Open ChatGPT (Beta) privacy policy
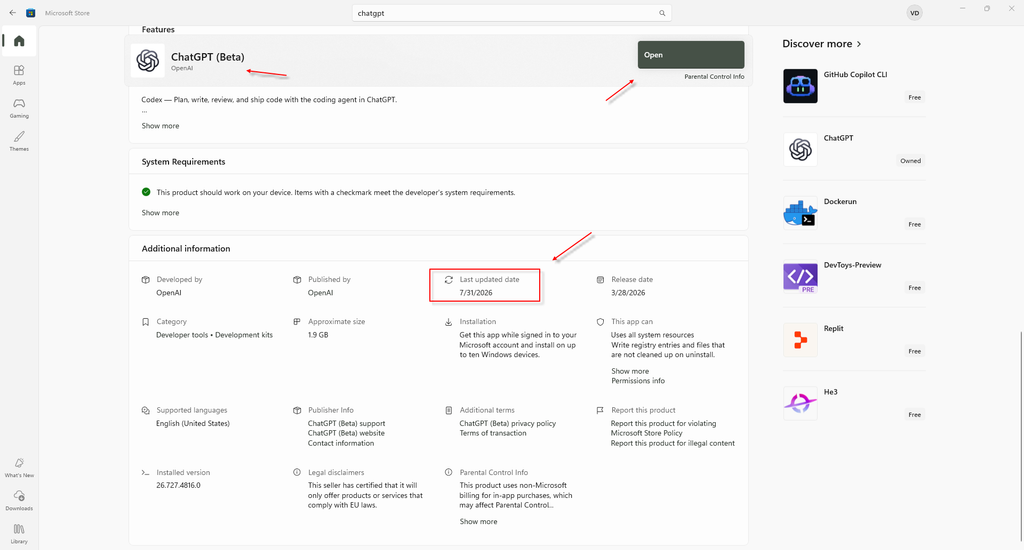Image resolution: width=1024 pixels, height=550 pixels. click(507, 423)
